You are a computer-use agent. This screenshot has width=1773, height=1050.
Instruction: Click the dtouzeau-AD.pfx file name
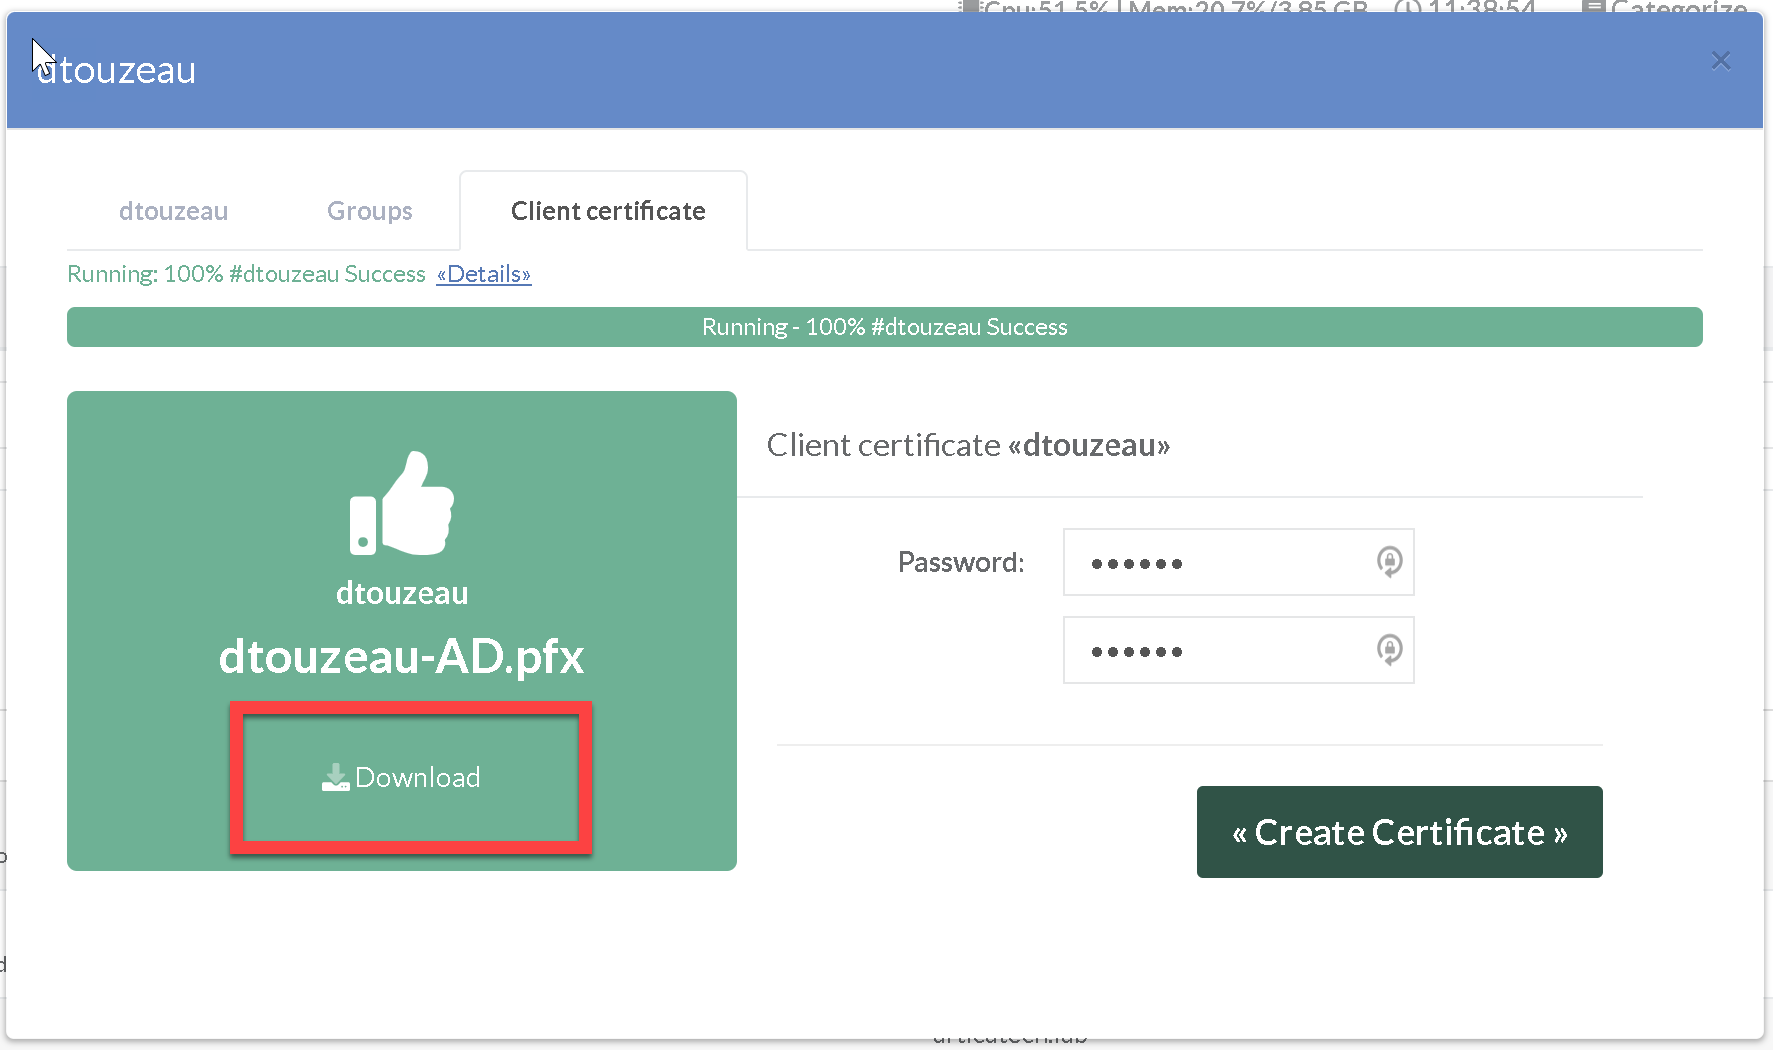[401, 656]
